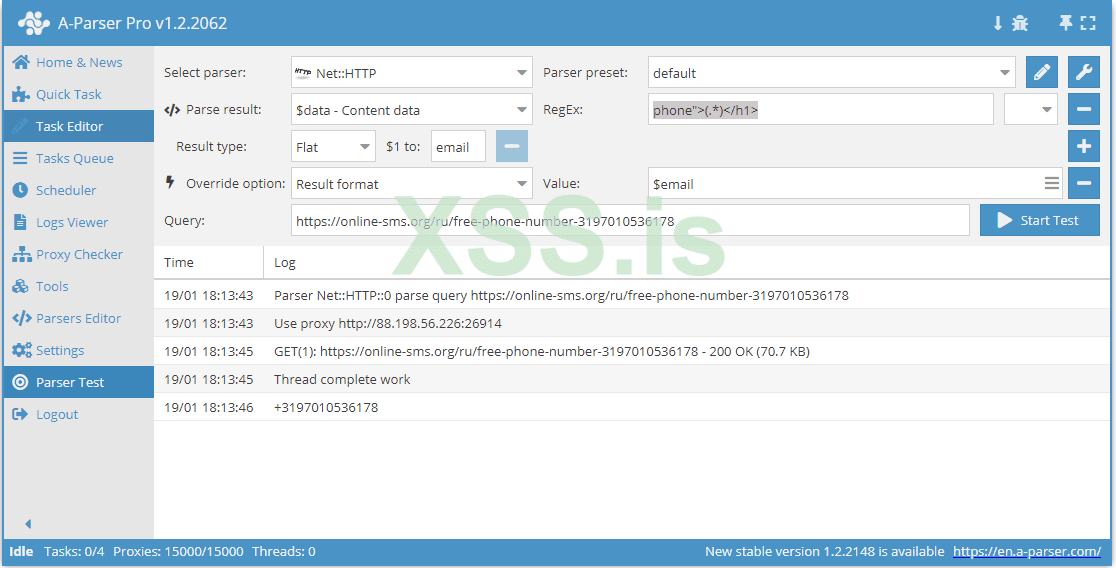Click into the RegEx input field

[x=821, y=110]
